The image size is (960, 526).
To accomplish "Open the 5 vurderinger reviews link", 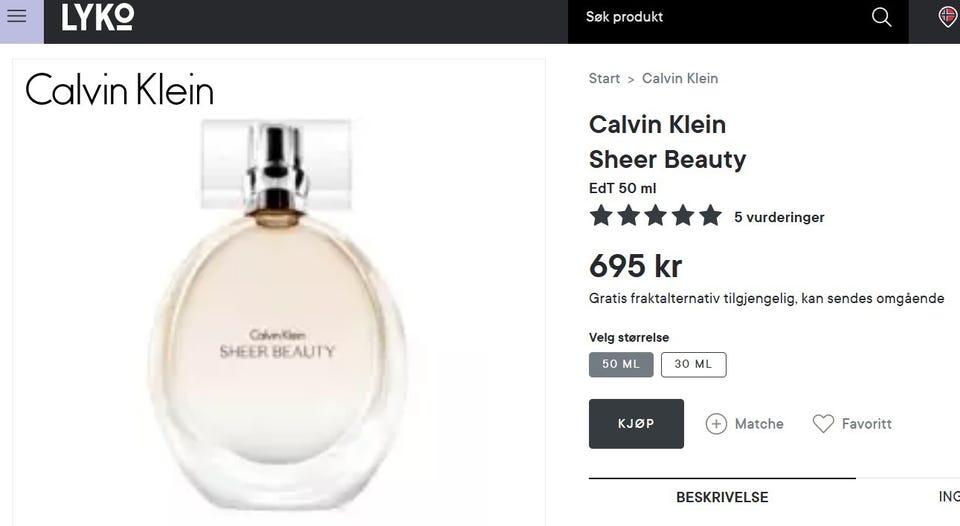I will (x=779, y=217).
